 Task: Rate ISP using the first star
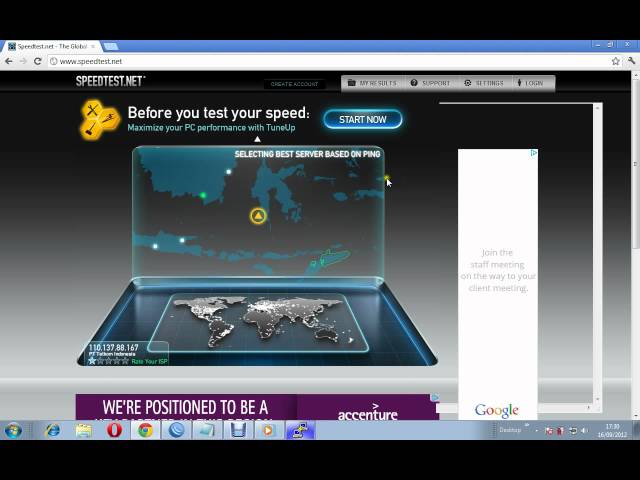[92, 361]
